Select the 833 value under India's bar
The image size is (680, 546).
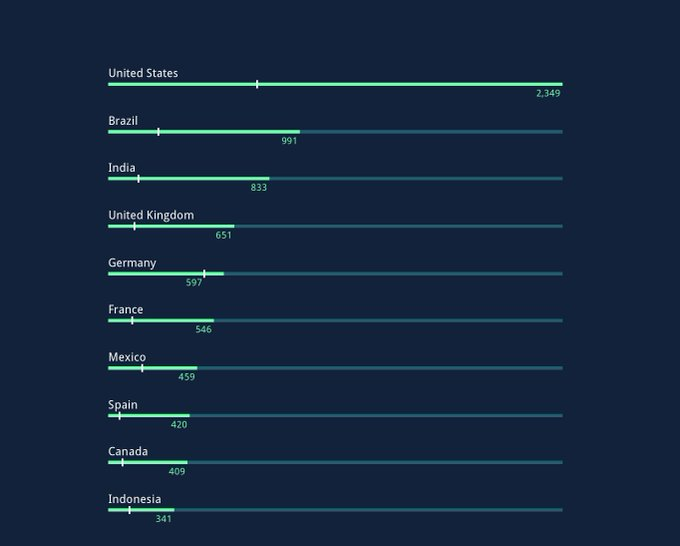click(259, 188)
